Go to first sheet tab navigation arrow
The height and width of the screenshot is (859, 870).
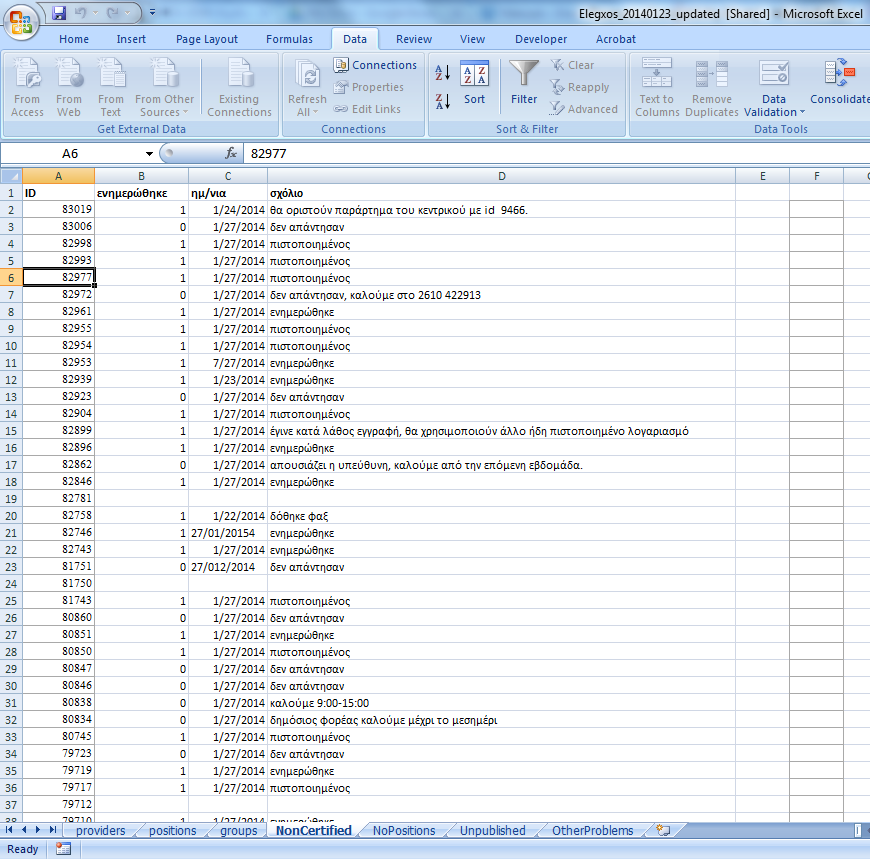coord(9,830)
